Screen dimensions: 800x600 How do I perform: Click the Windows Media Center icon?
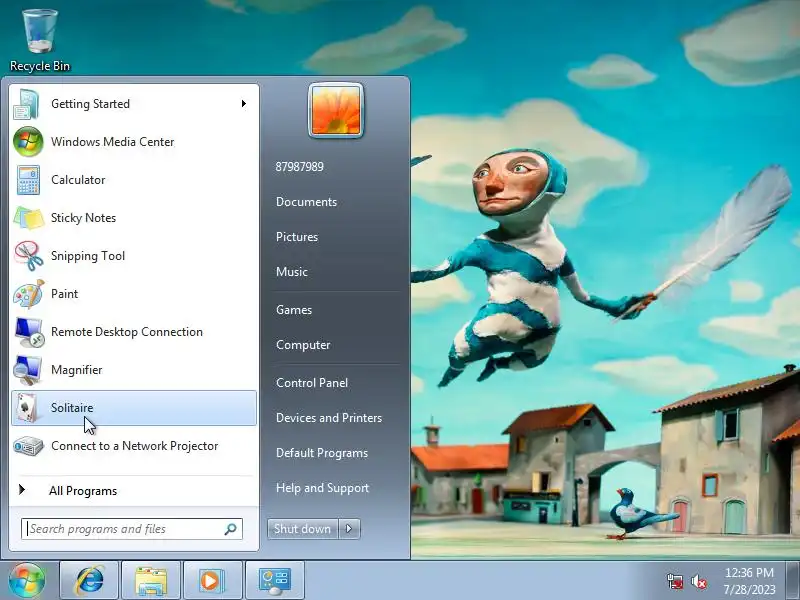point(28,142)
